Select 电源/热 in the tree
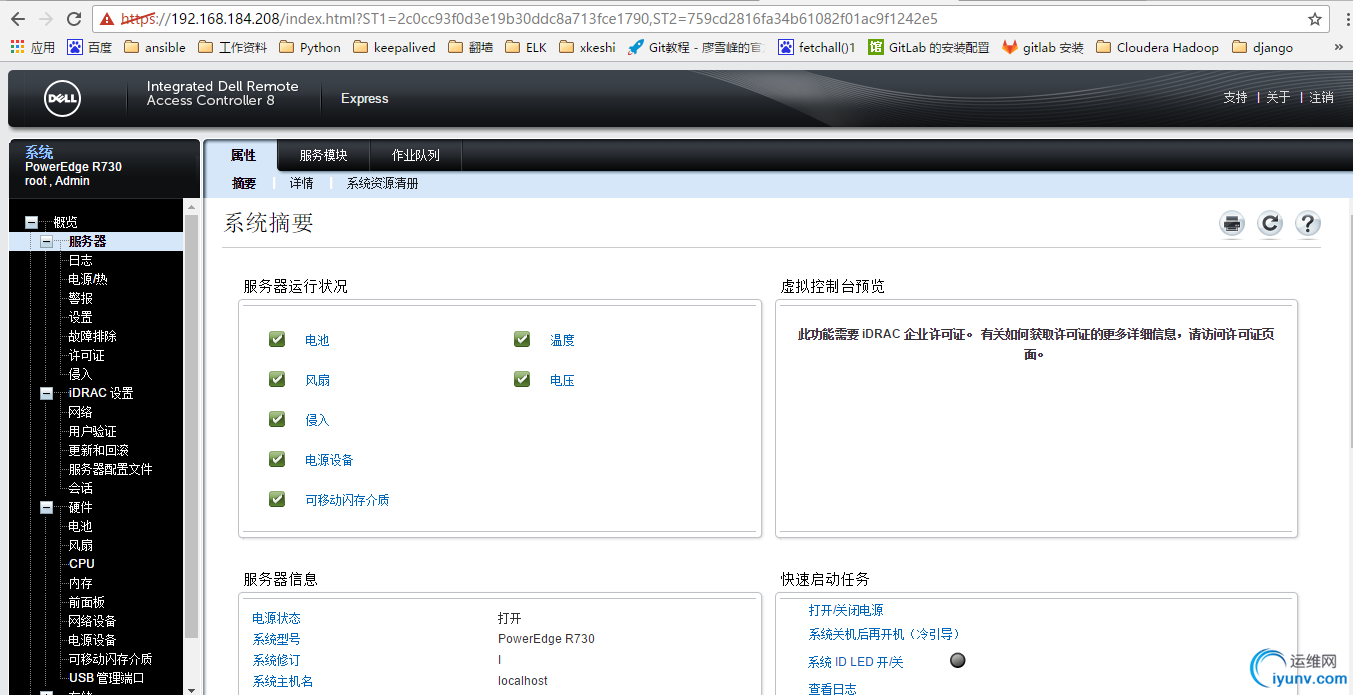This screenshot has height=695, width=1353. tap(87, 279)
